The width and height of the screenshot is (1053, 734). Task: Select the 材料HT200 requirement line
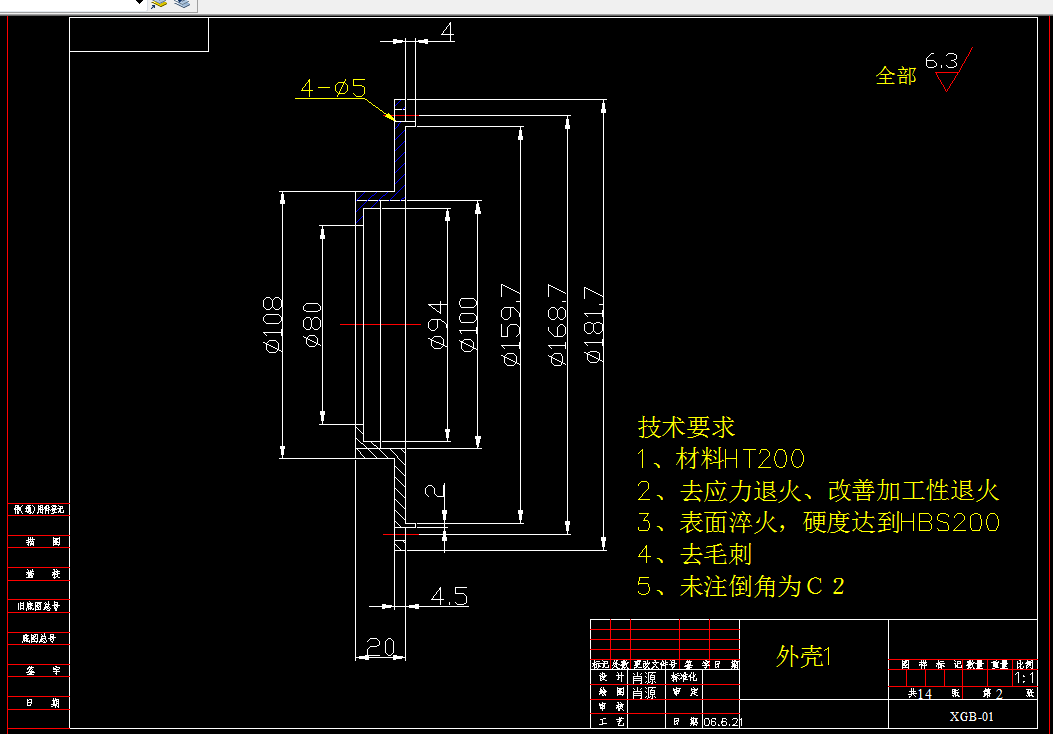pyautogui.click(x=721, y=459)
